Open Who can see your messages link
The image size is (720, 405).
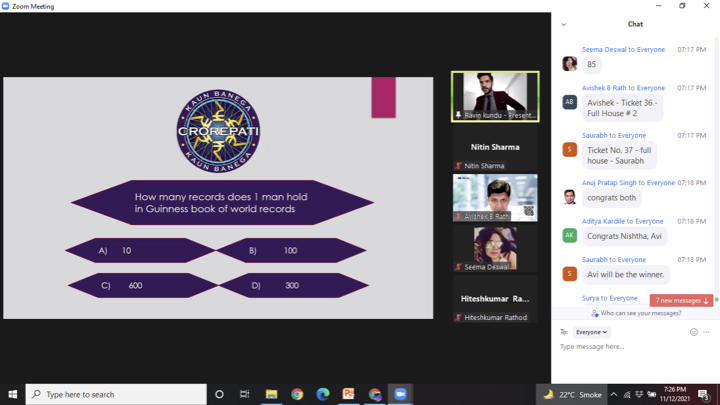(635, 313)
